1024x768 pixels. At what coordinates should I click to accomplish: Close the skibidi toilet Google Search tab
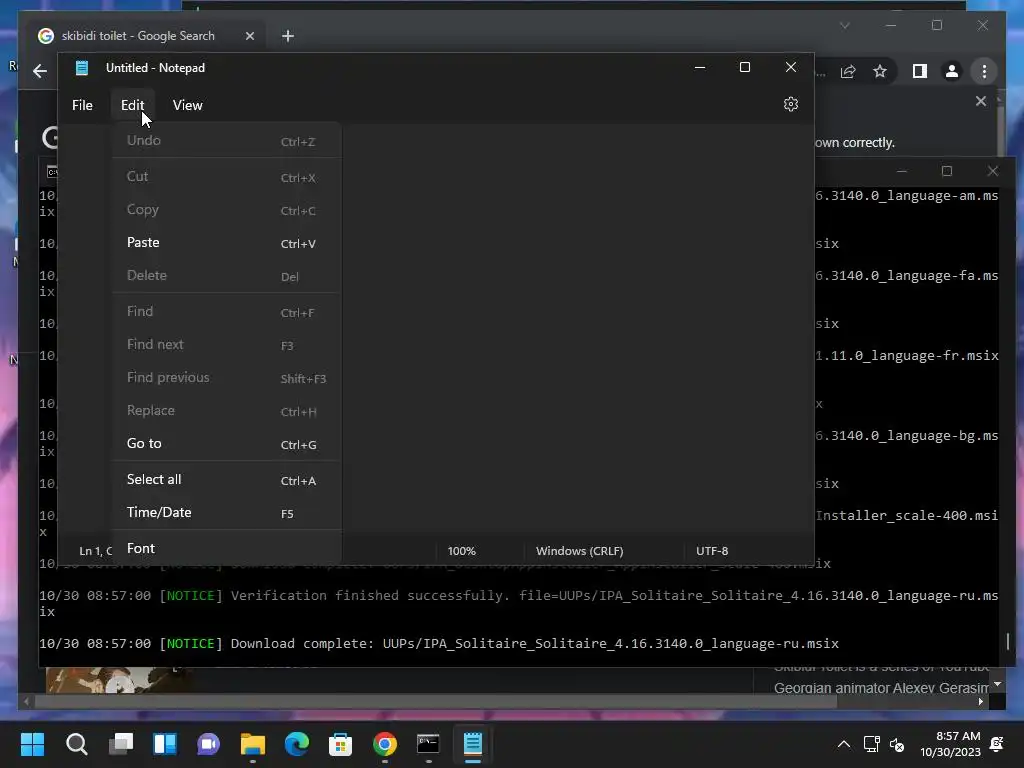(x=249, y=36)
